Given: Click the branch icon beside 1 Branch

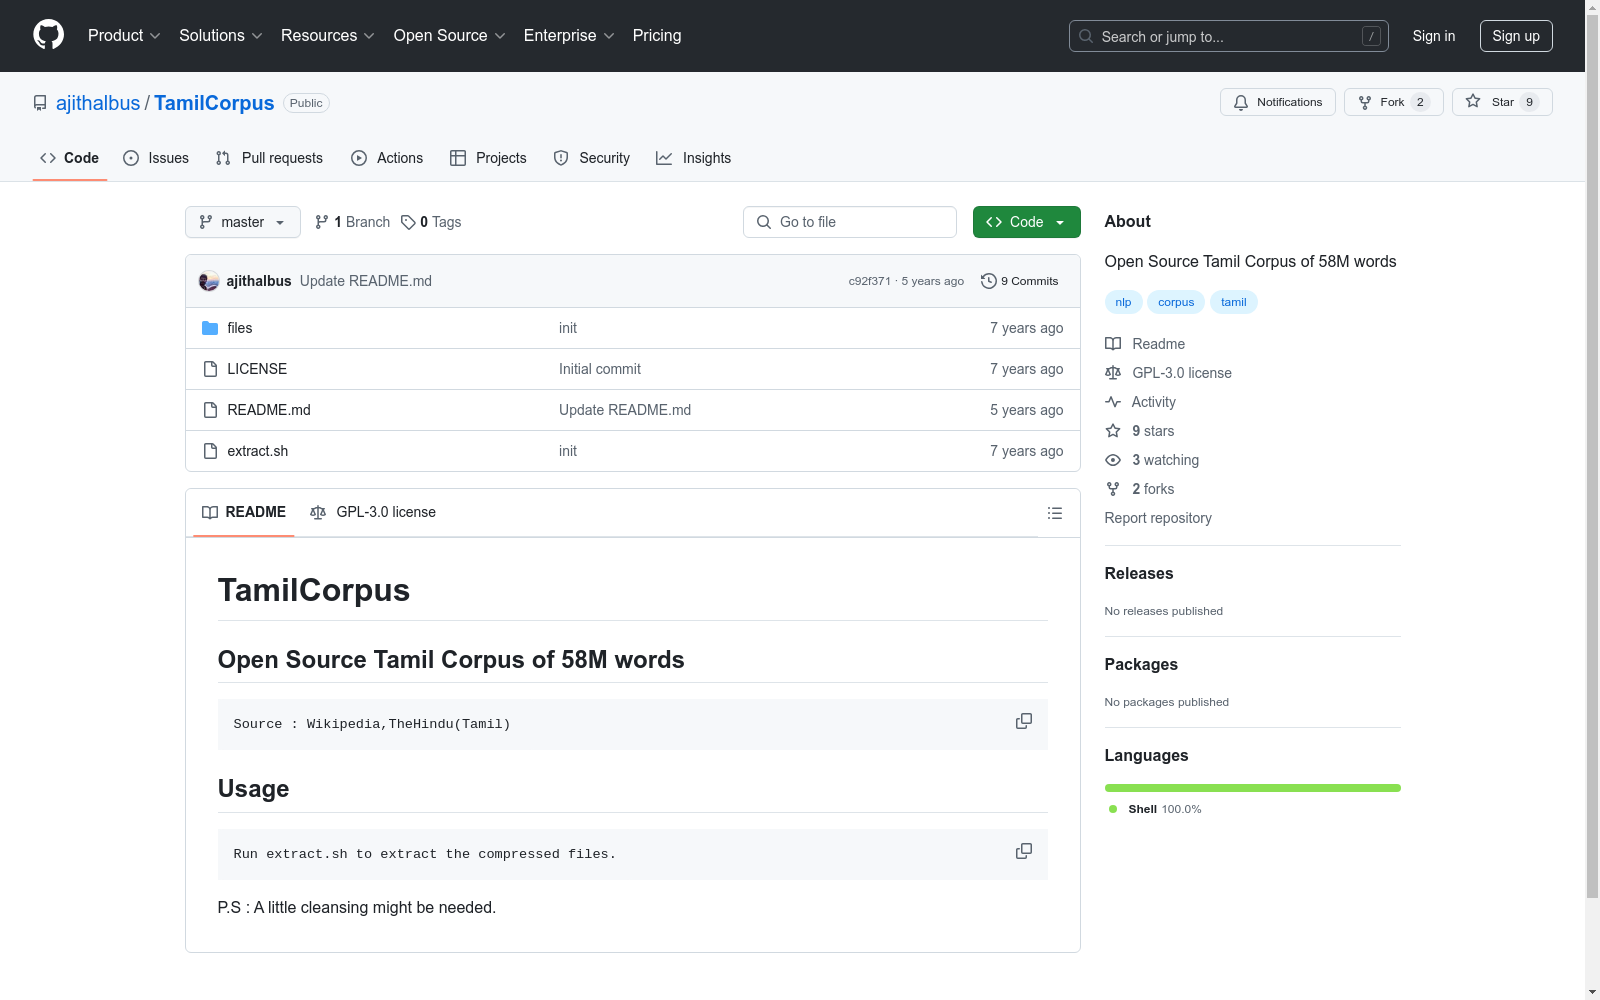Looking at the screenshot, I should [322, 222].
